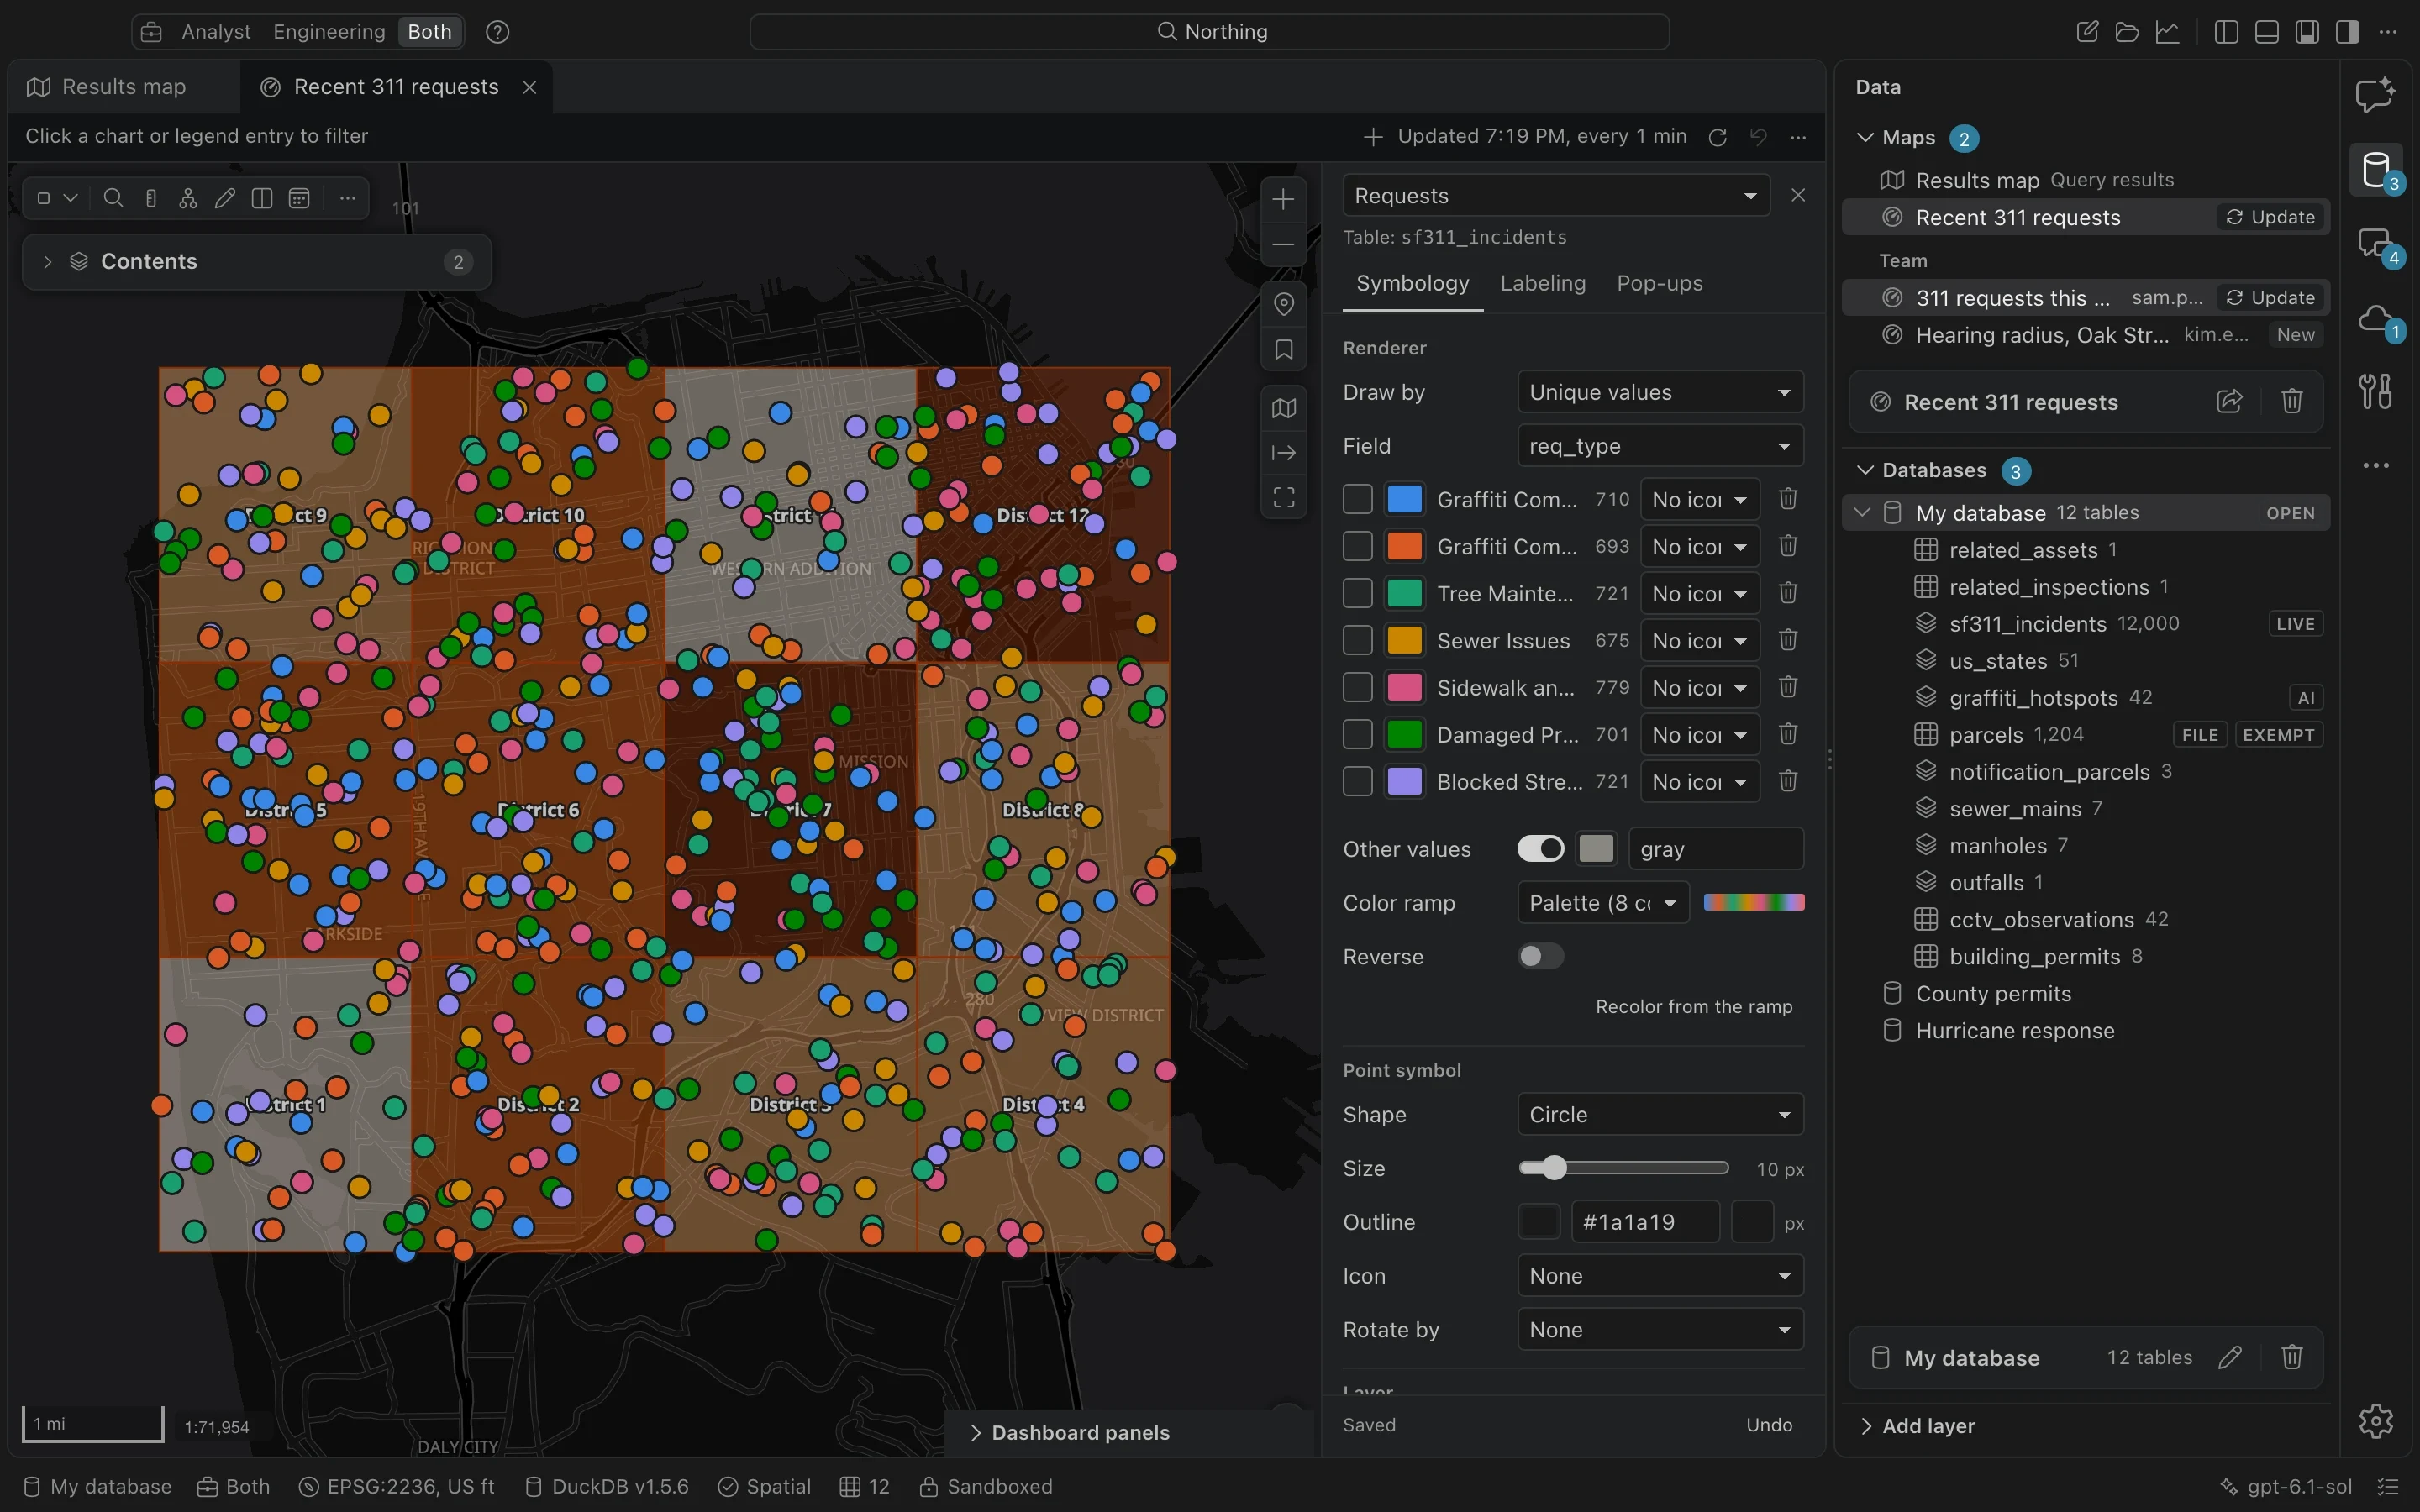Adjust the point Size slider

click(1623, 1168)
